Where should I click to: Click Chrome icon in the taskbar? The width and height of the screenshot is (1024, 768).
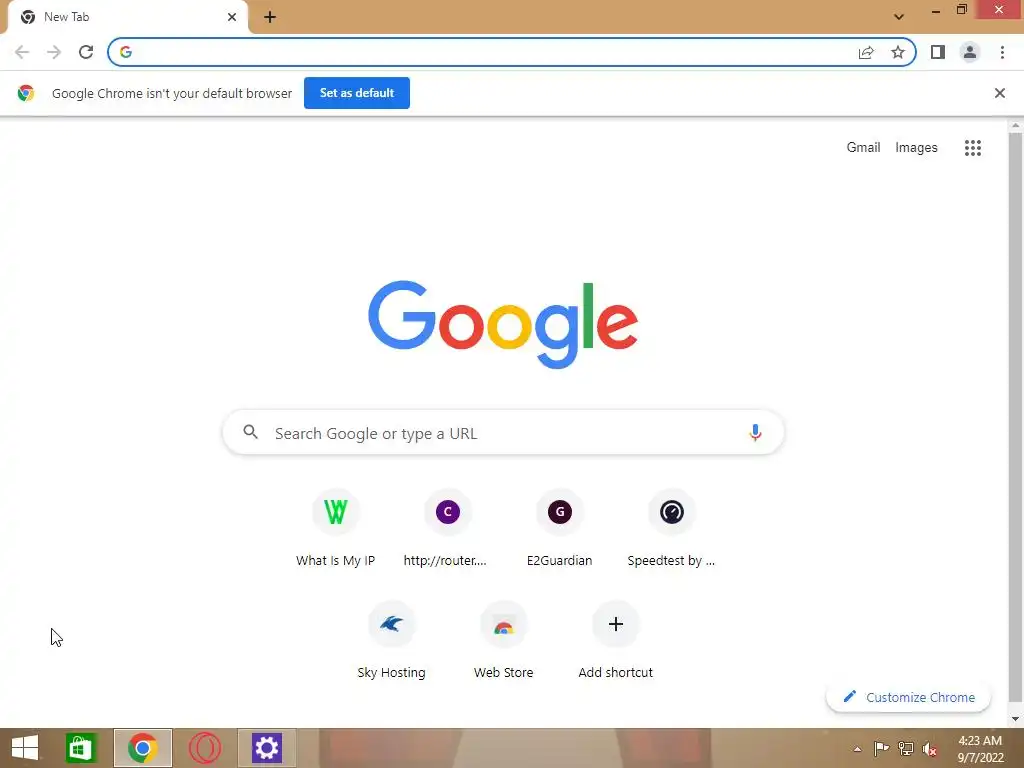[x=142, y=748]
